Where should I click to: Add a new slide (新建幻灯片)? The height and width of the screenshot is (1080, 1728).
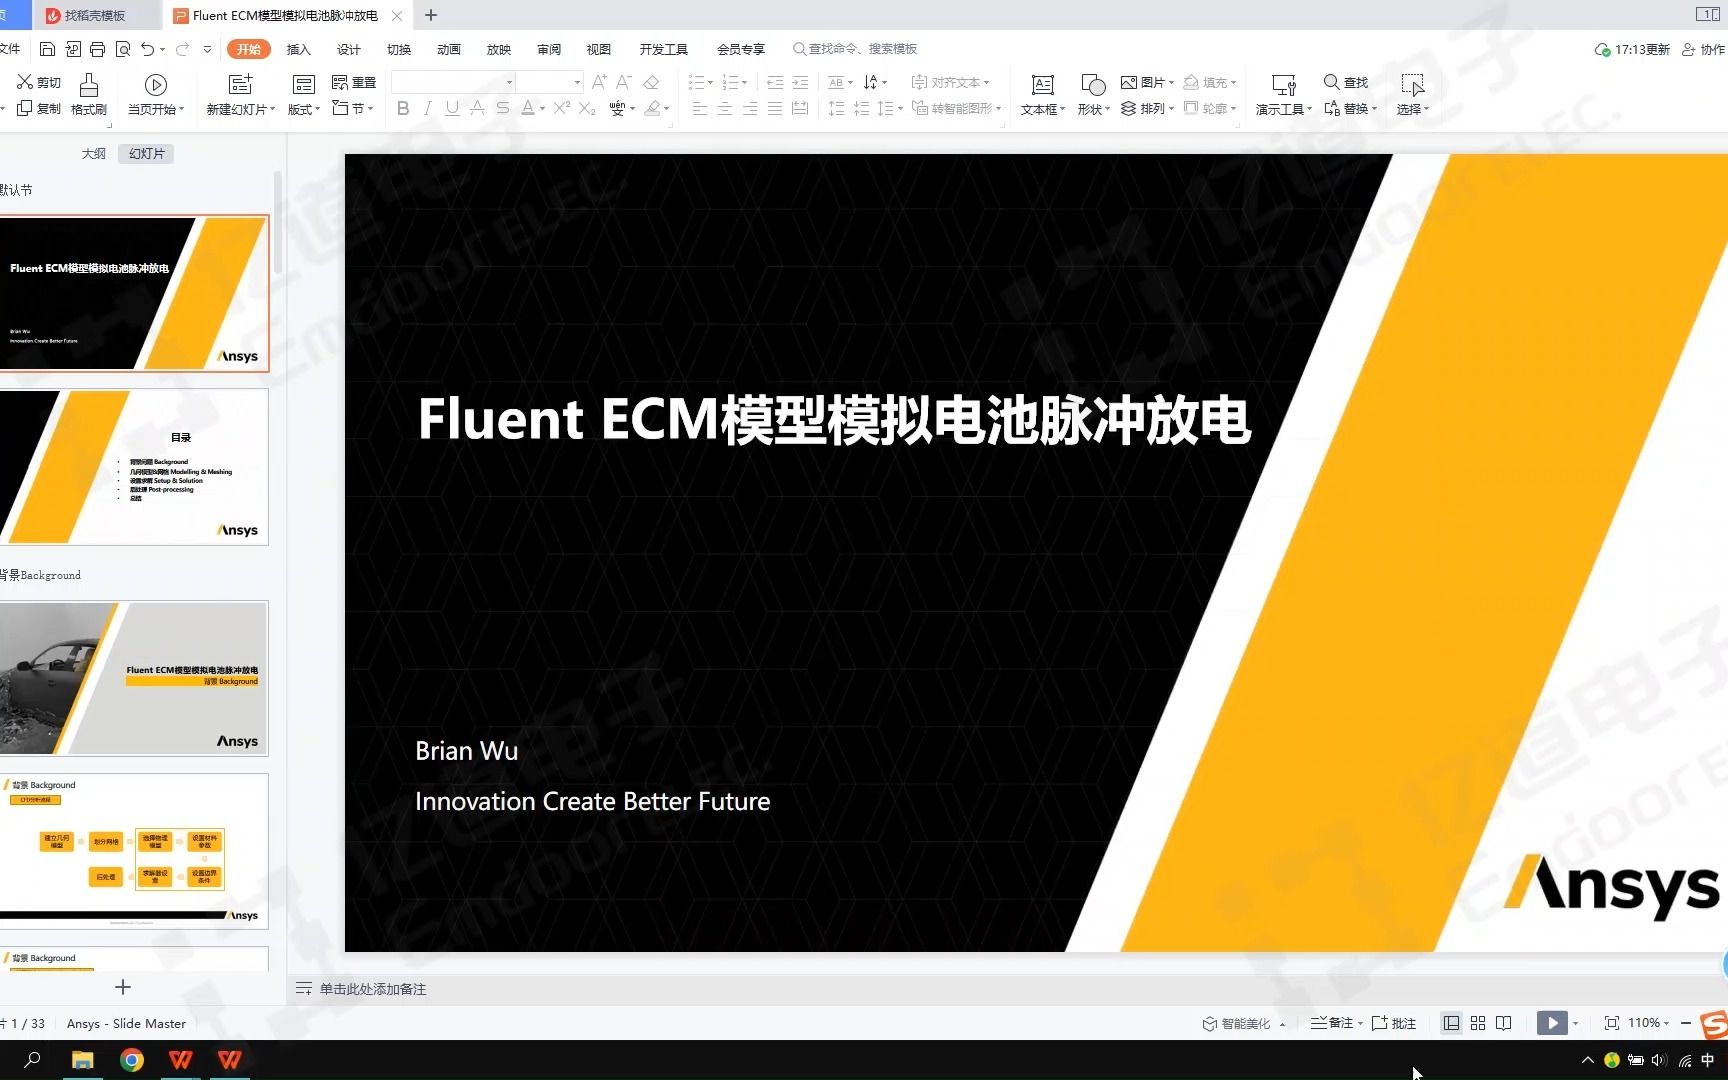coord(240,95)
